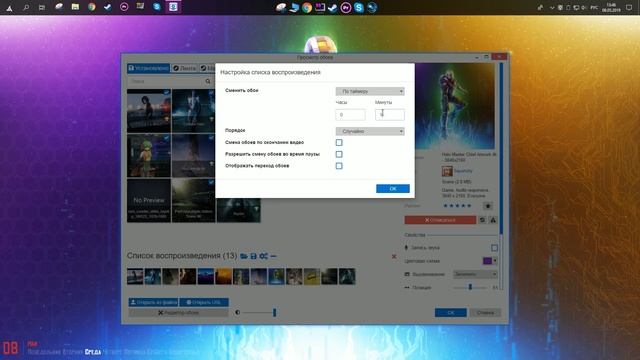
Task: Open the 'Случайно' order dropdown
Action: (x=370, y=131)
